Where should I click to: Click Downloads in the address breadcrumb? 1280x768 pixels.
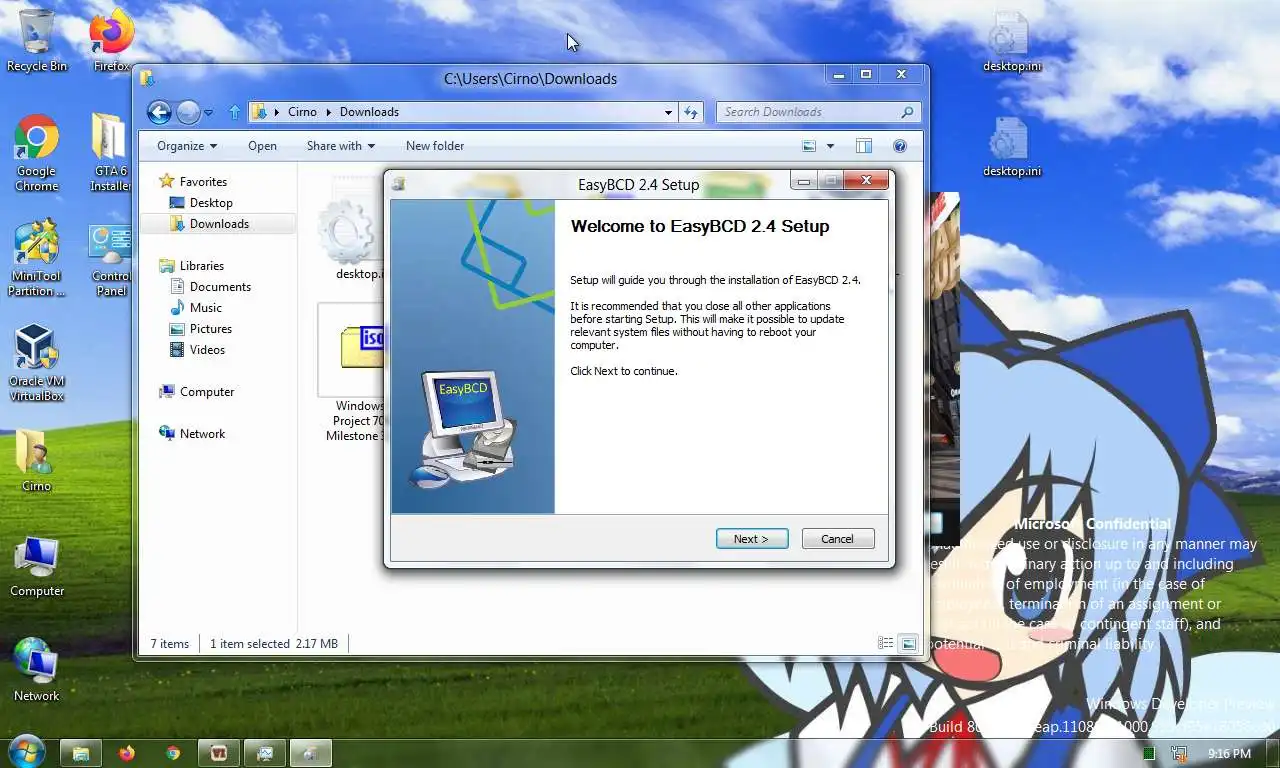pos(369,112)
